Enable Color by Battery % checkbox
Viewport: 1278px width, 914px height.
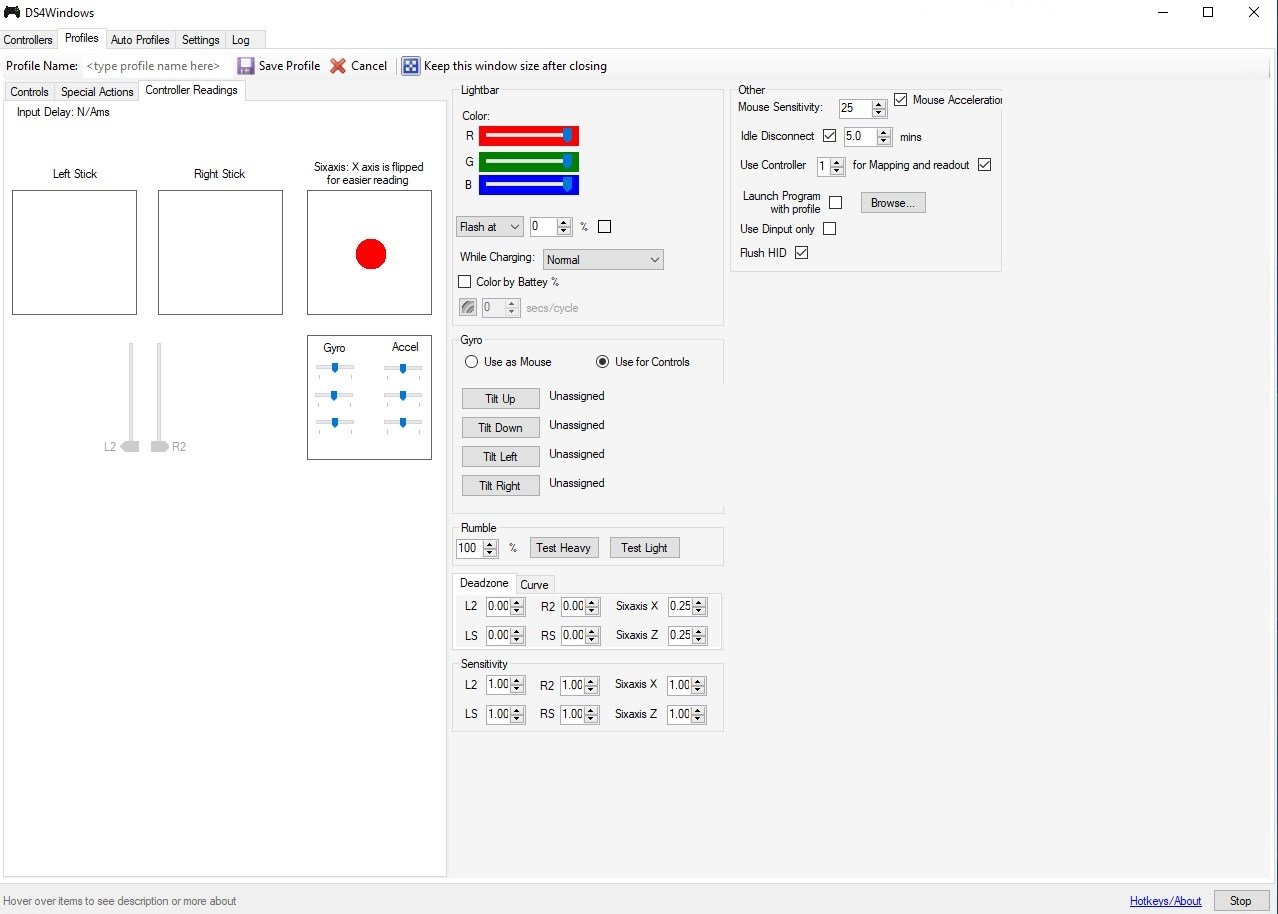(x=464, y=282)
